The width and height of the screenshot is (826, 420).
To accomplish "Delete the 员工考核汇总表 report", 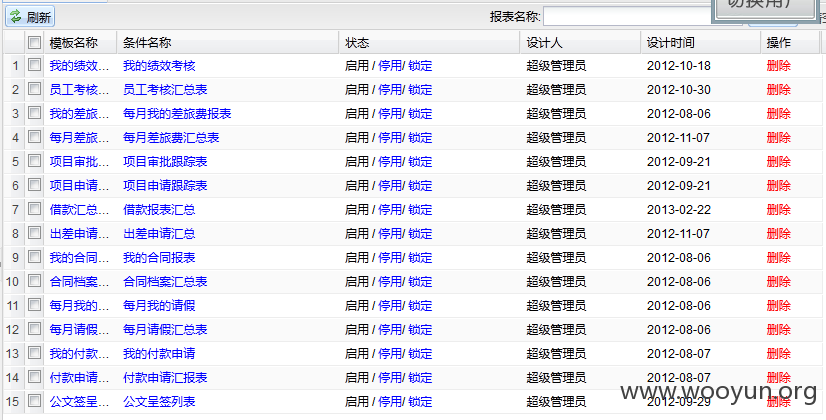I will 779,90.
